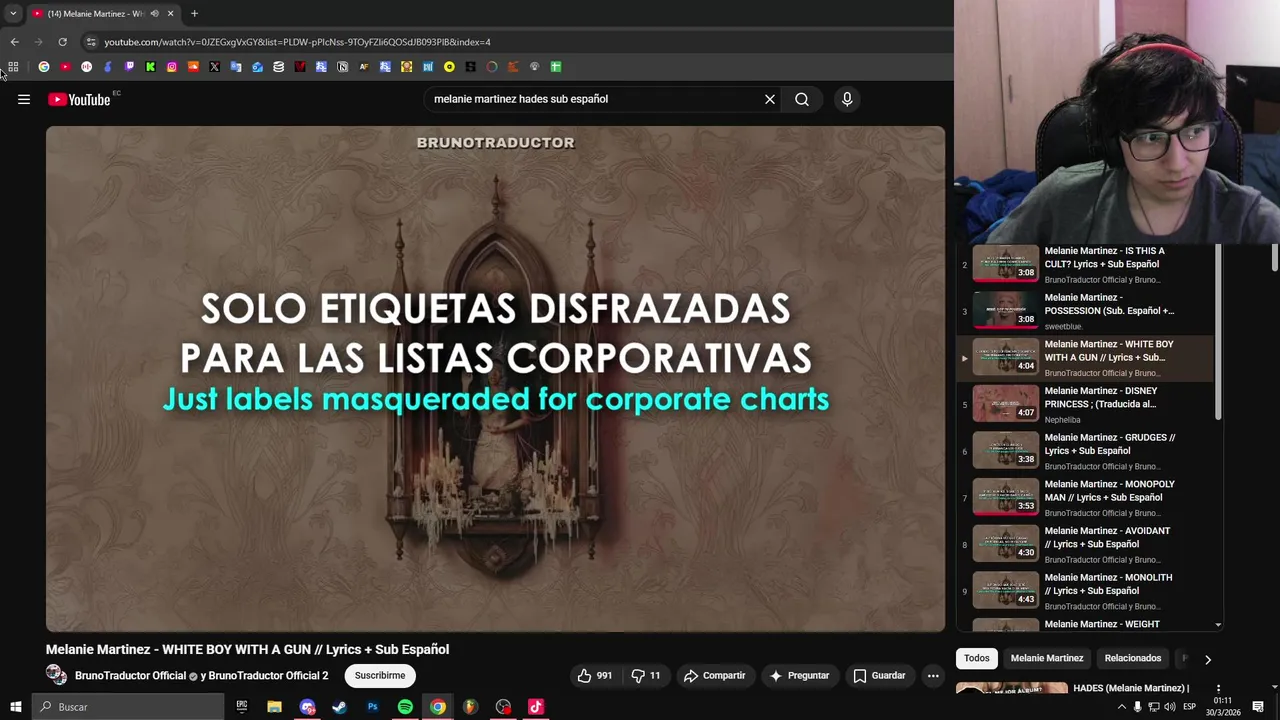The height and width of the screenshot is (720, 1280).
Task: Open the Windows notification center
Action: [1258, 707]
